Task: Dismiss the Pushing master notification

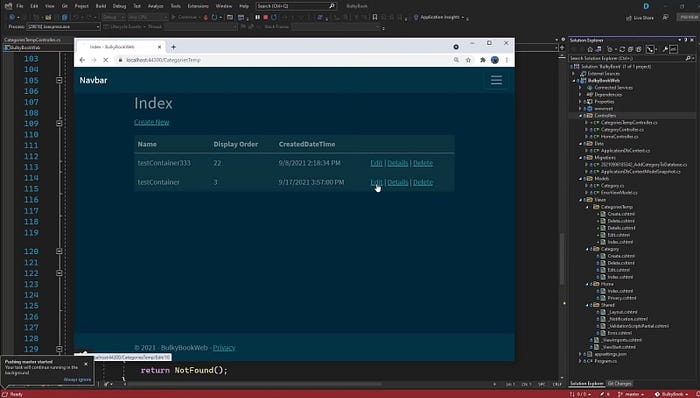Action: 86,364
